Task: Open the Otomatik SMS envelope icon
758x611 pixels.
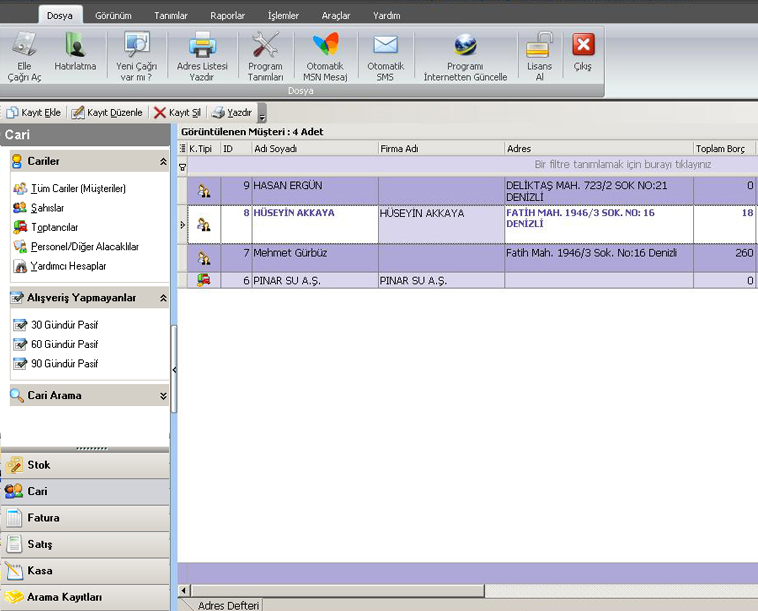Action: click(385, 46)
